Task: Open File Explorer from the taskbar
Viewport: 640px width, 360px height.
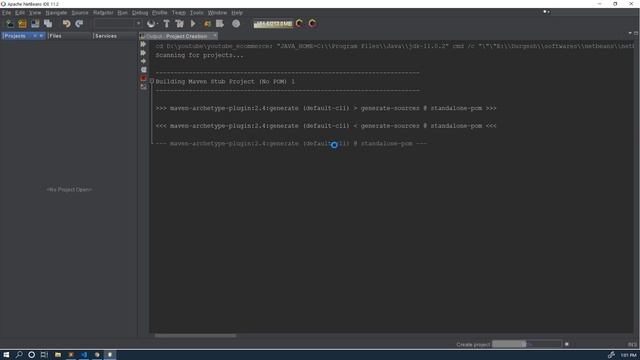Action: [58, 355]
